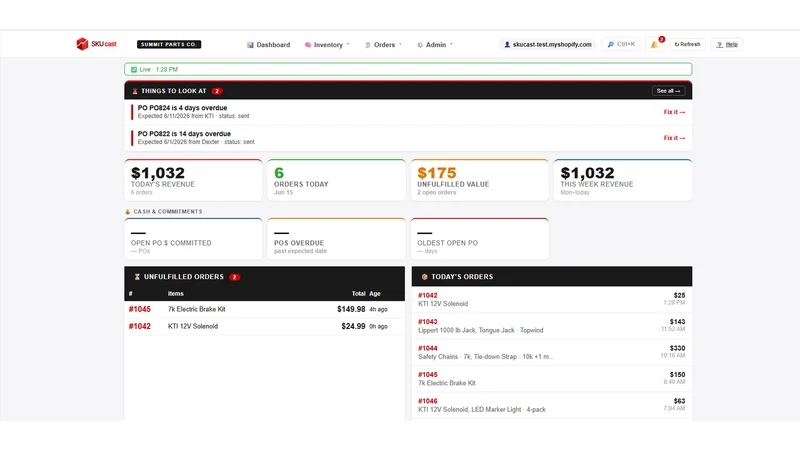
Task: Open the Orders Today card
Action: click(336, 180)
